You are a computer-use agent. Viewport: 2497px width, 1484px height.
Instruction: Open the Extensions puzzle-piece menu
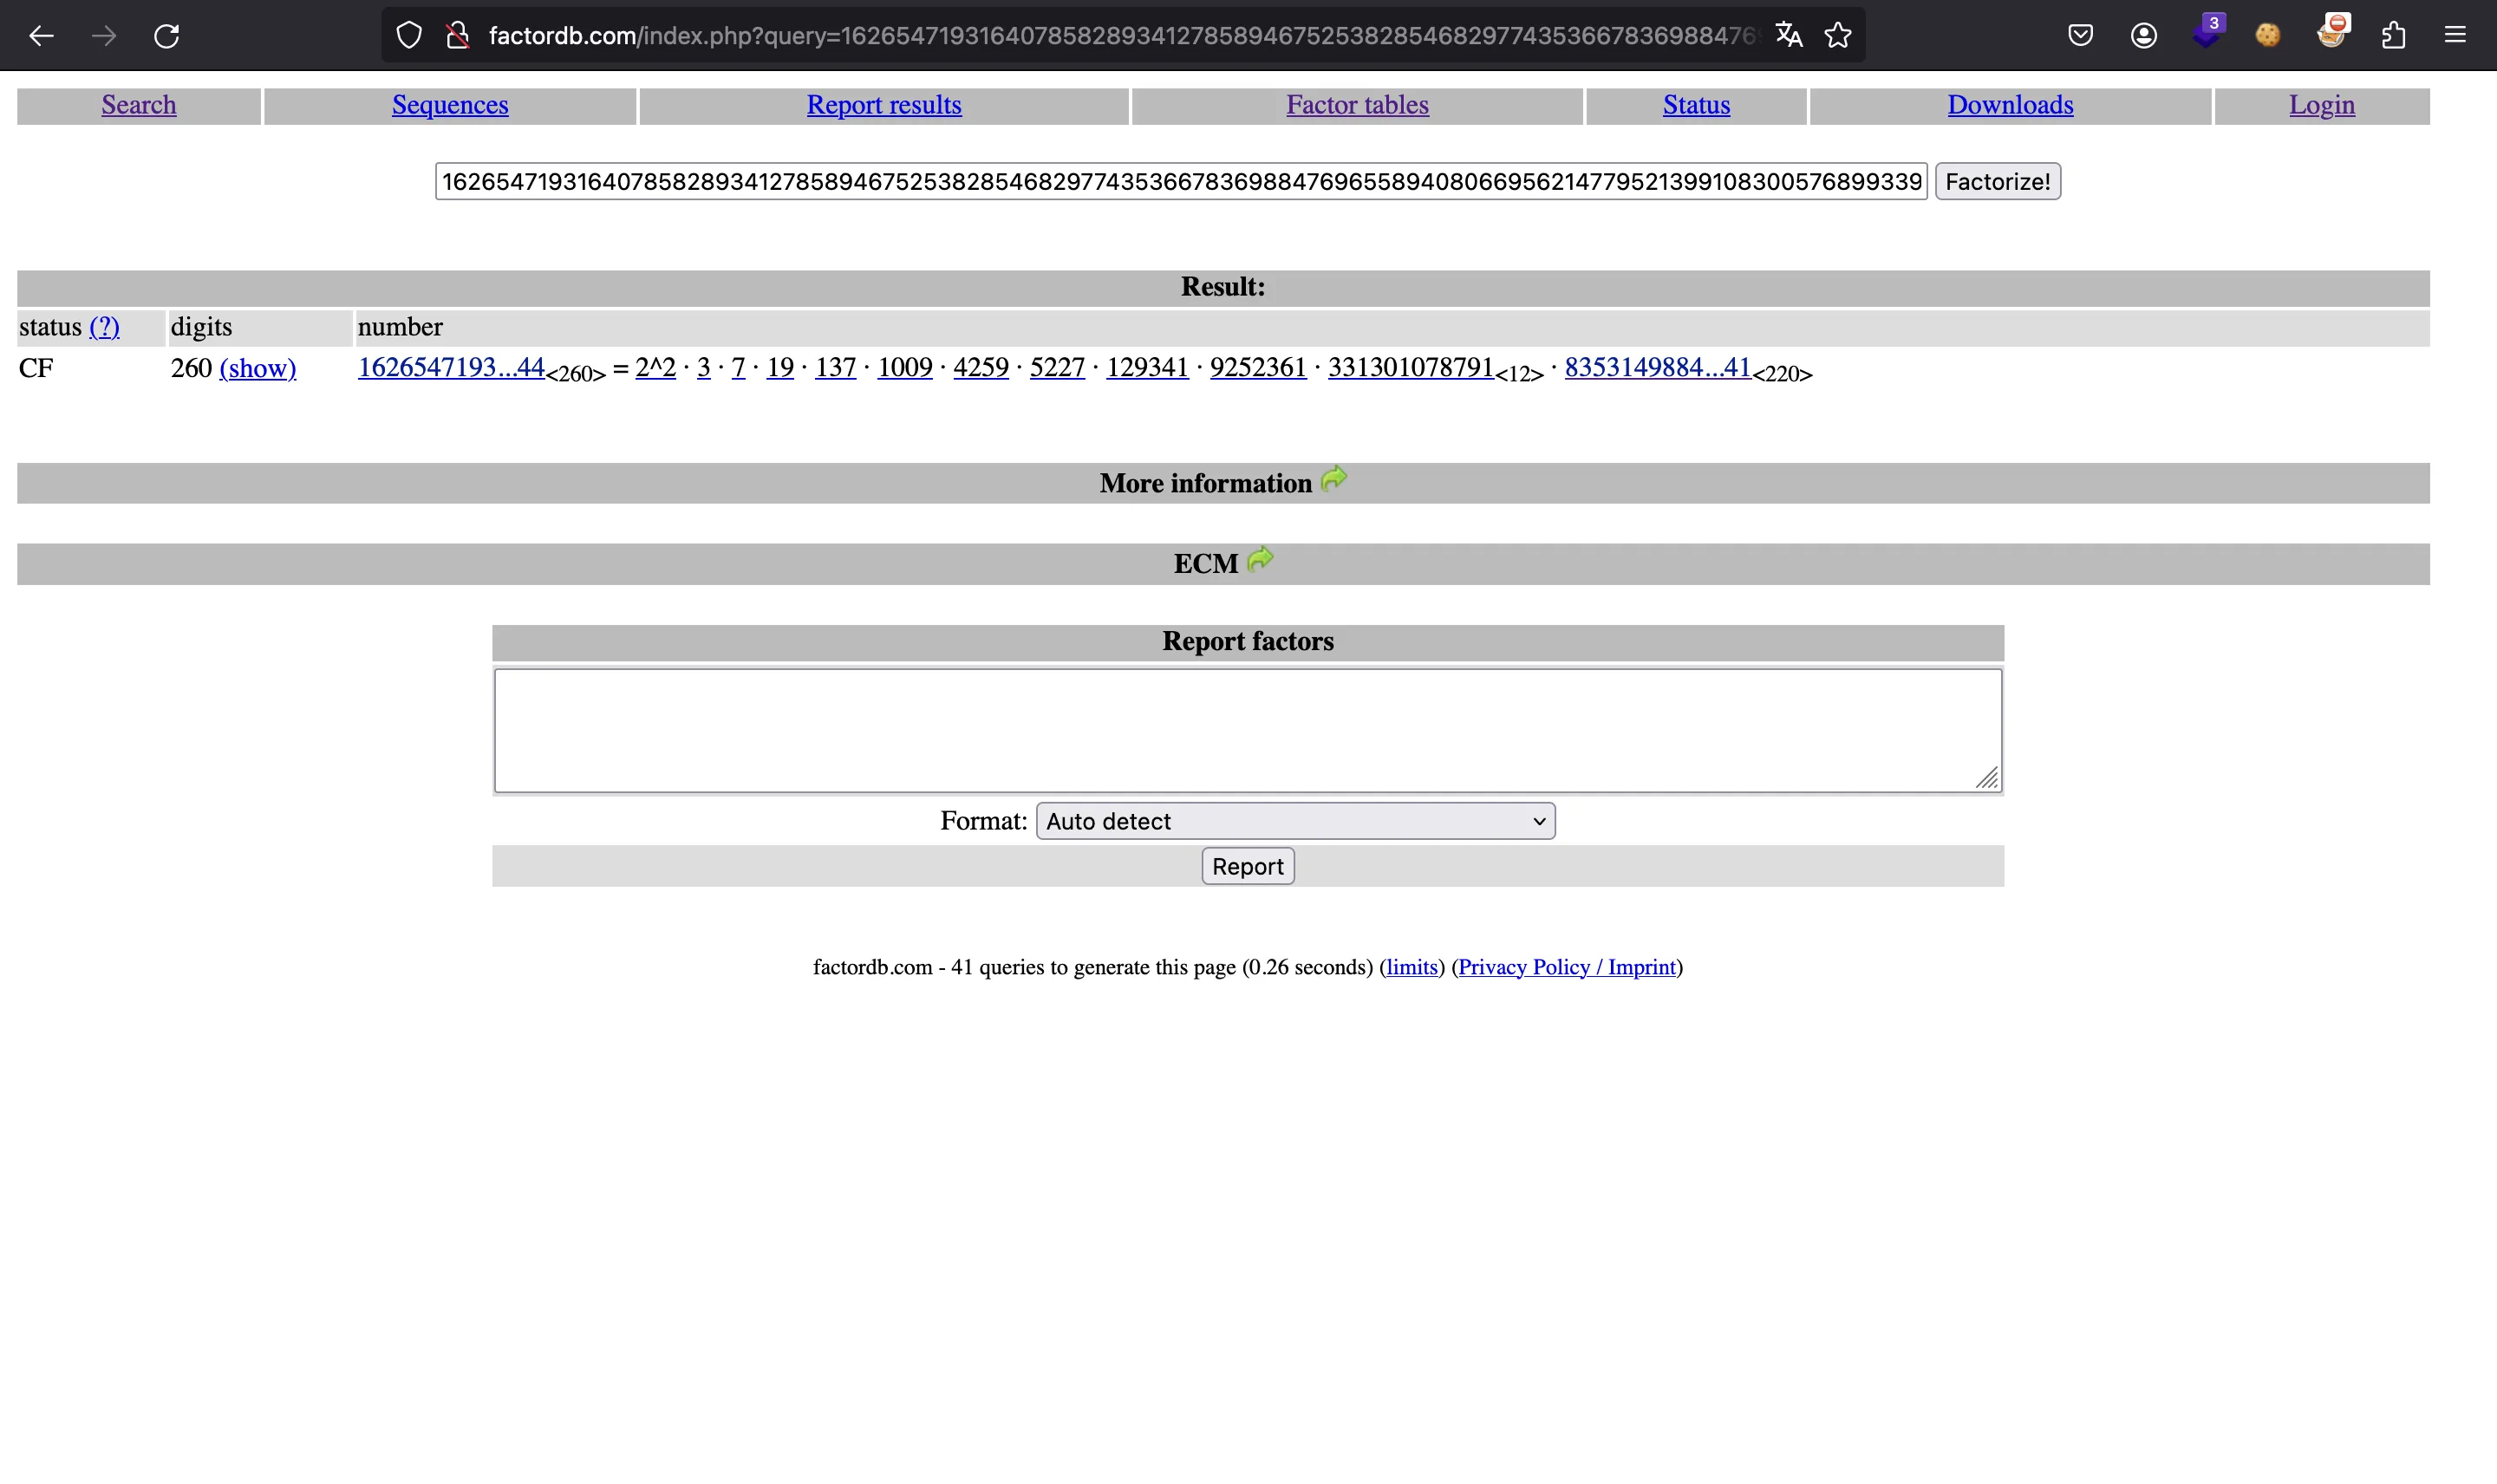tap(2394, 36)
